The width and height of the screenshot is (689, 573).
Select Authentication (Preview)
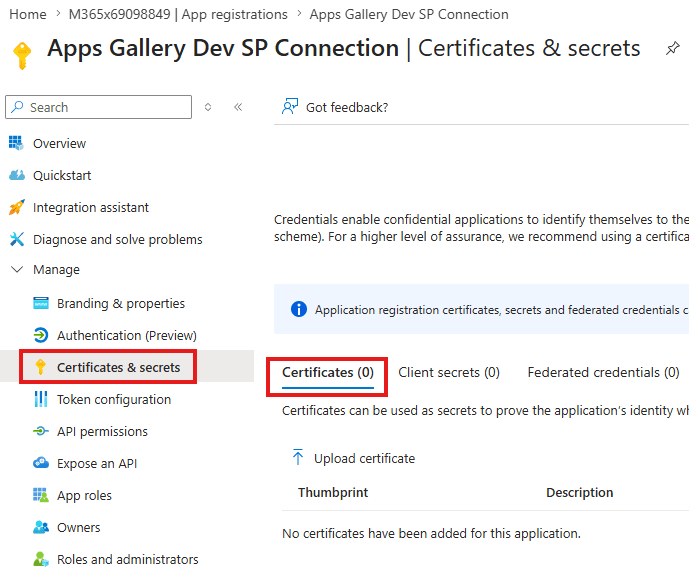coord(127,336)
